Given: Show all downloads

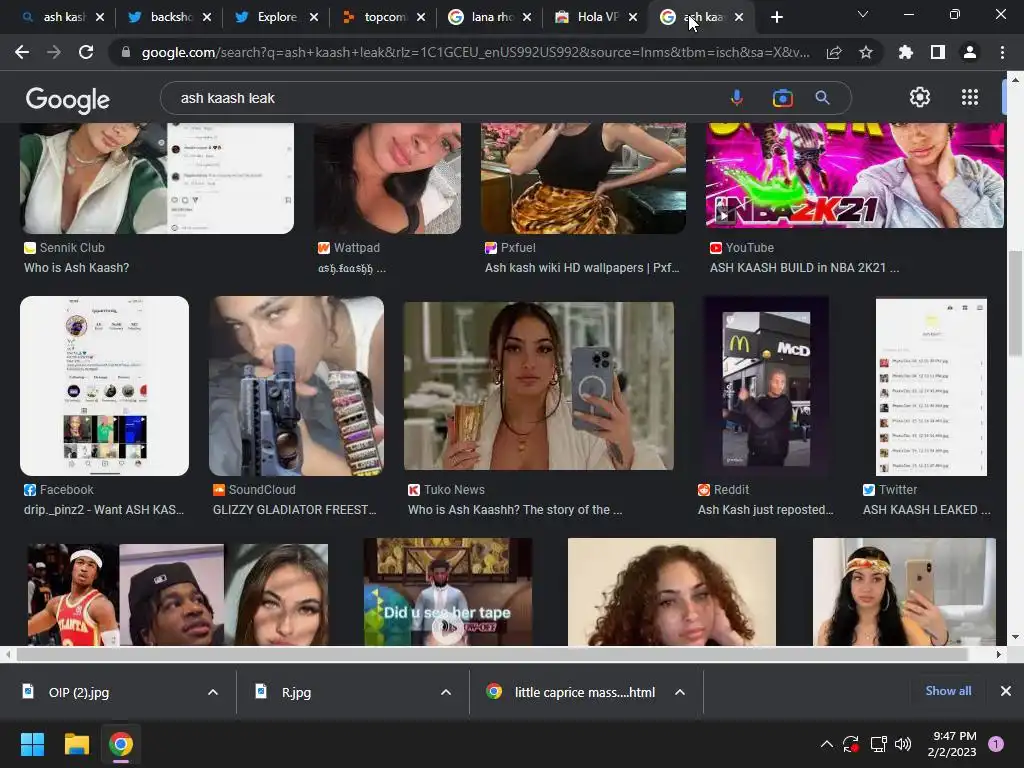Looking at the screenshot, I should 948,691.
